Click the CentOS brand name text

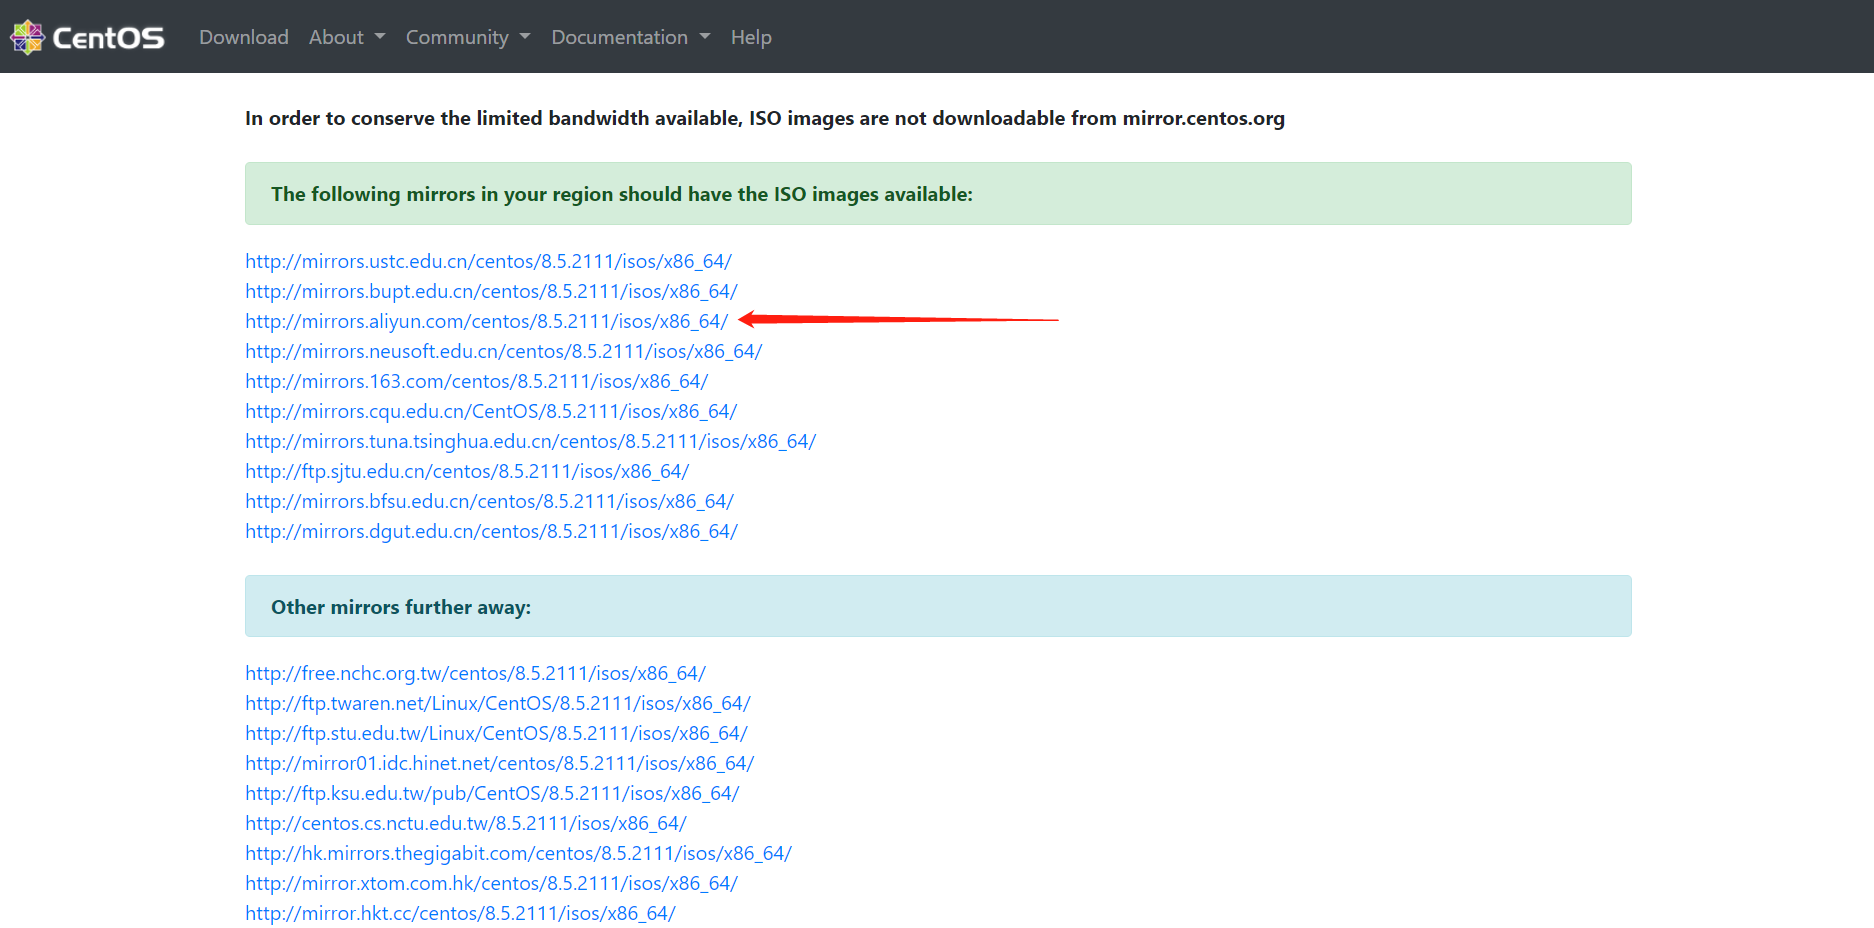(108, 38)
